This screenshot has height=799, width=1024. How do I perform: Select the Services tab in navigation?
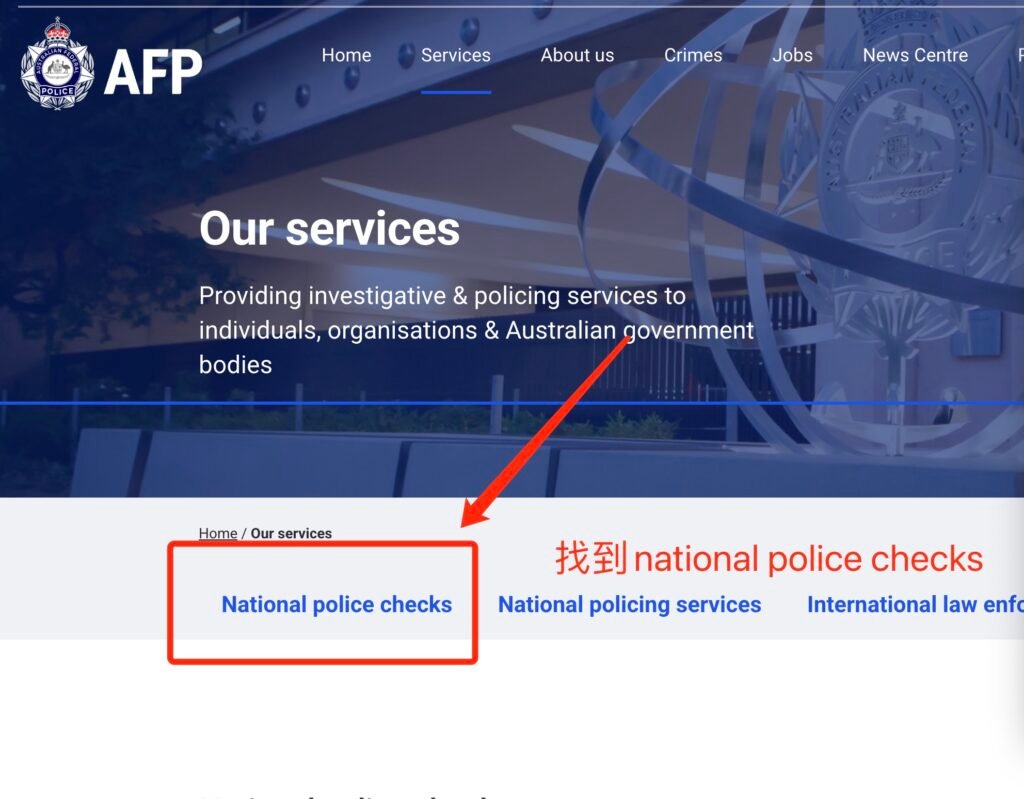[455, 56]
